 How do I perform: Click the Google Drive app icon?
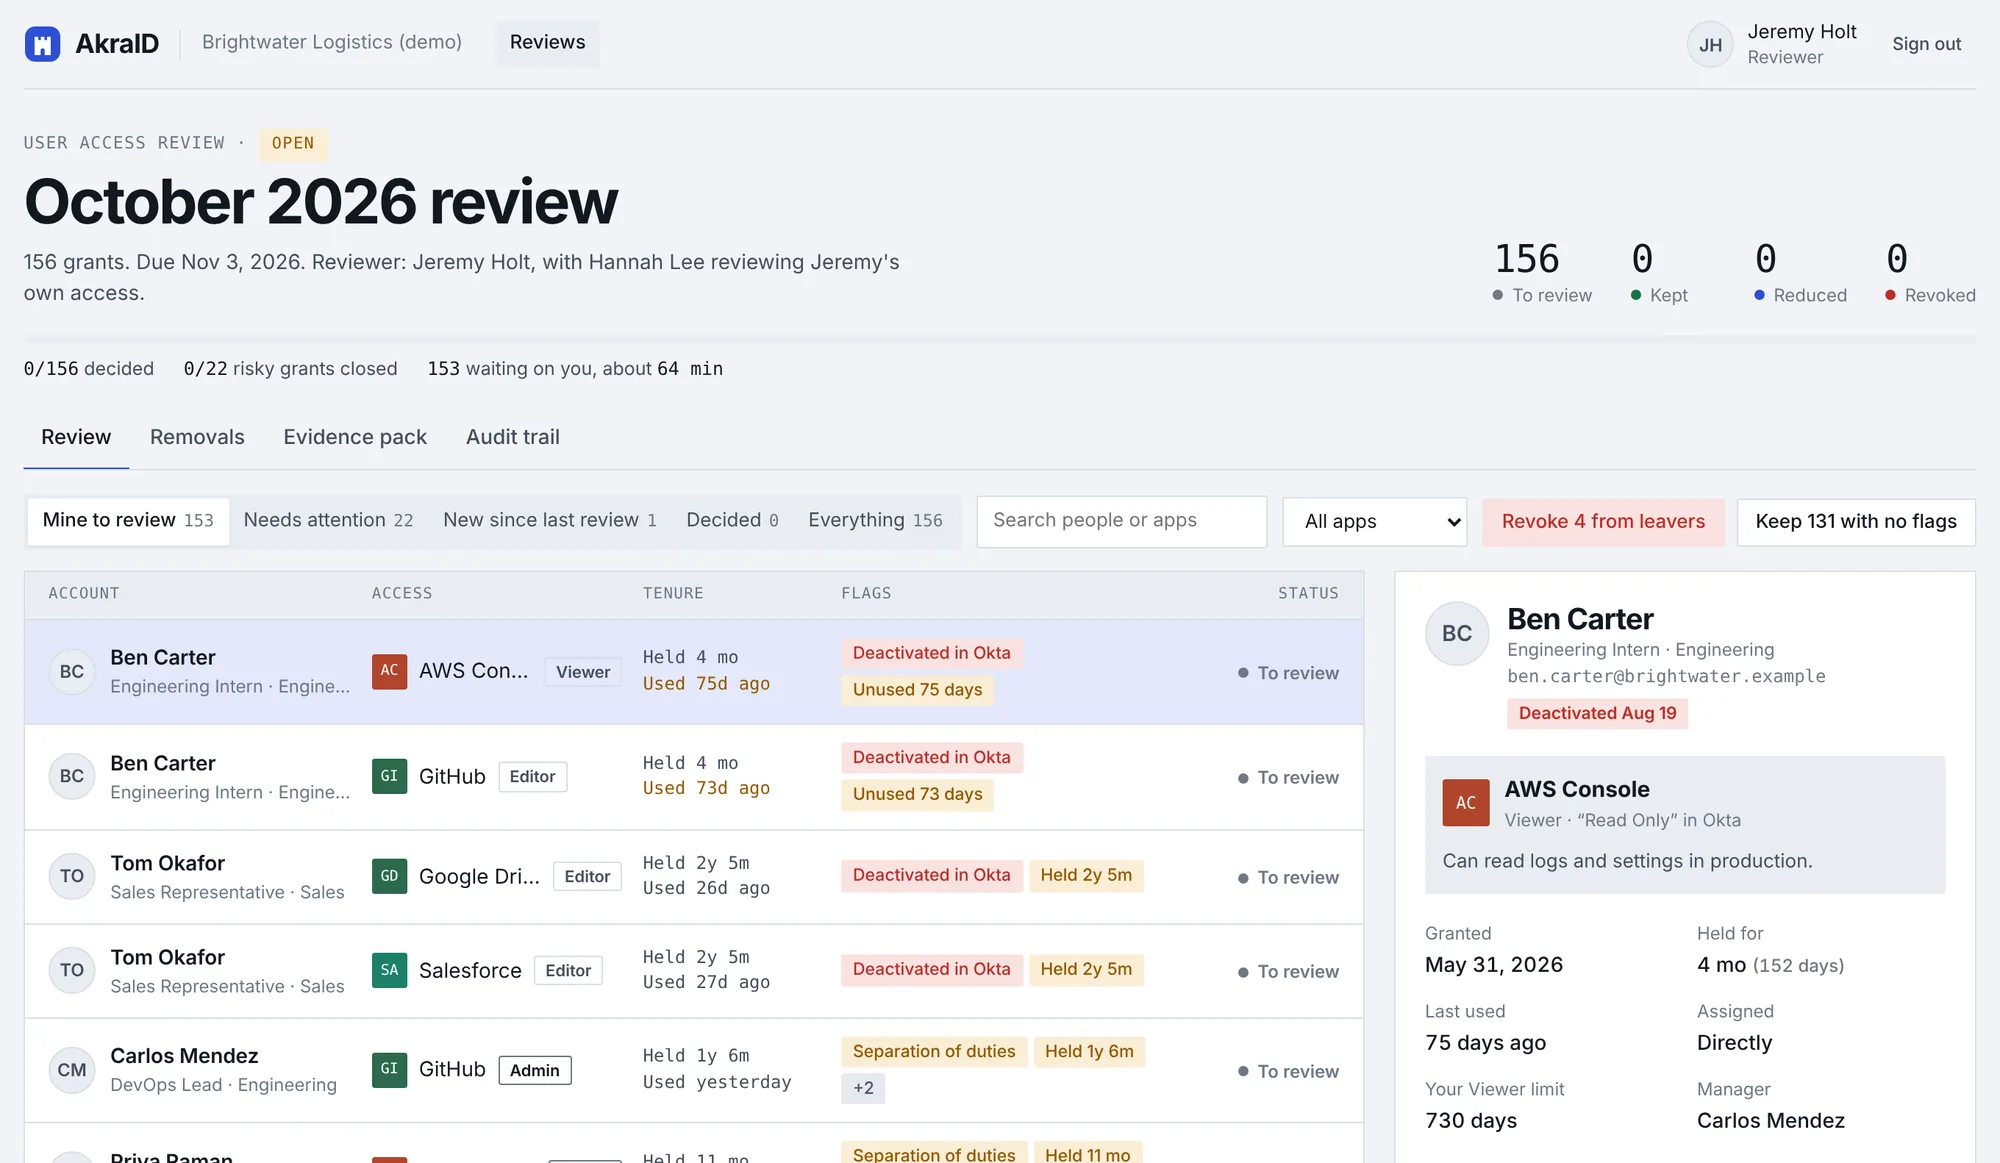(x=389, y=876)
